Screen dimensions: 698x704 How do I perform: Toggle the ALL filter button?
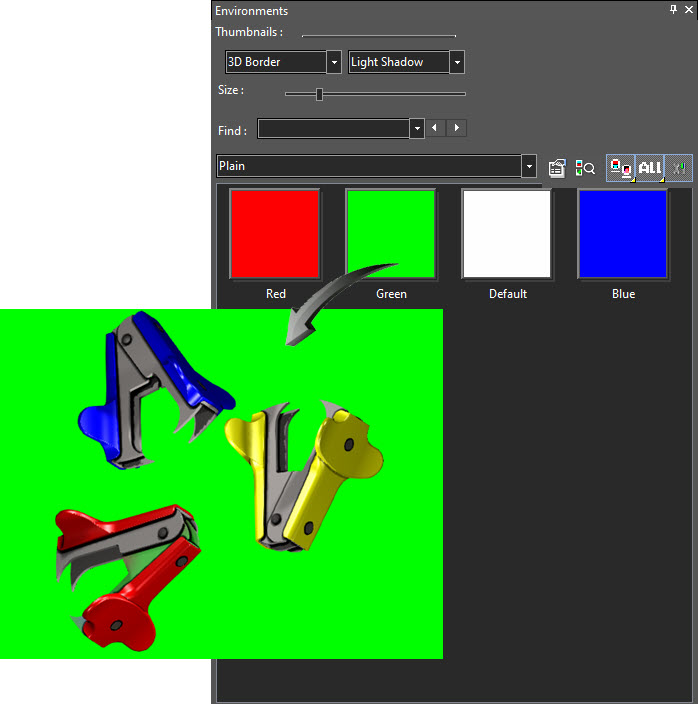click(650, 168)
